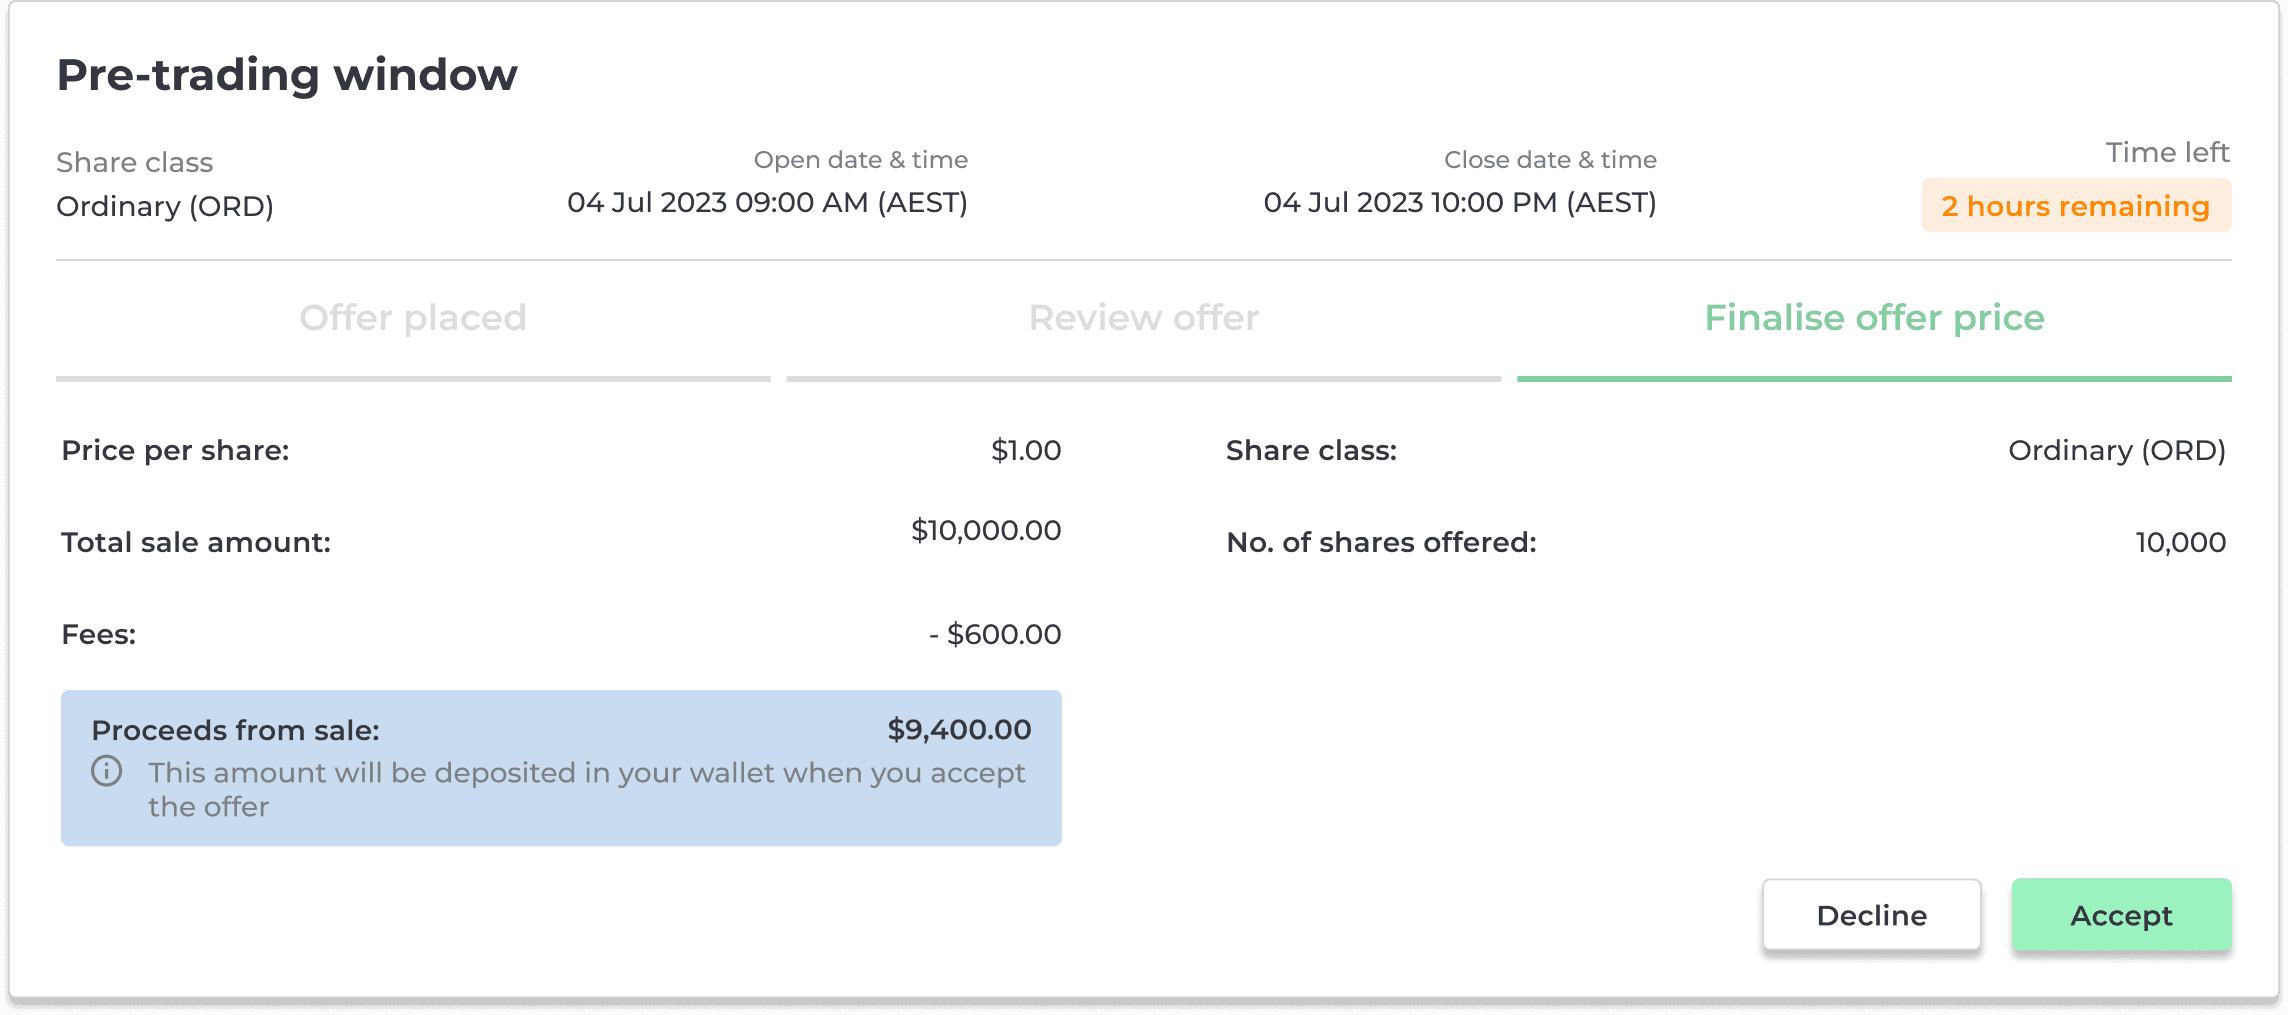Click the Open date & time value

click(767, 203)
